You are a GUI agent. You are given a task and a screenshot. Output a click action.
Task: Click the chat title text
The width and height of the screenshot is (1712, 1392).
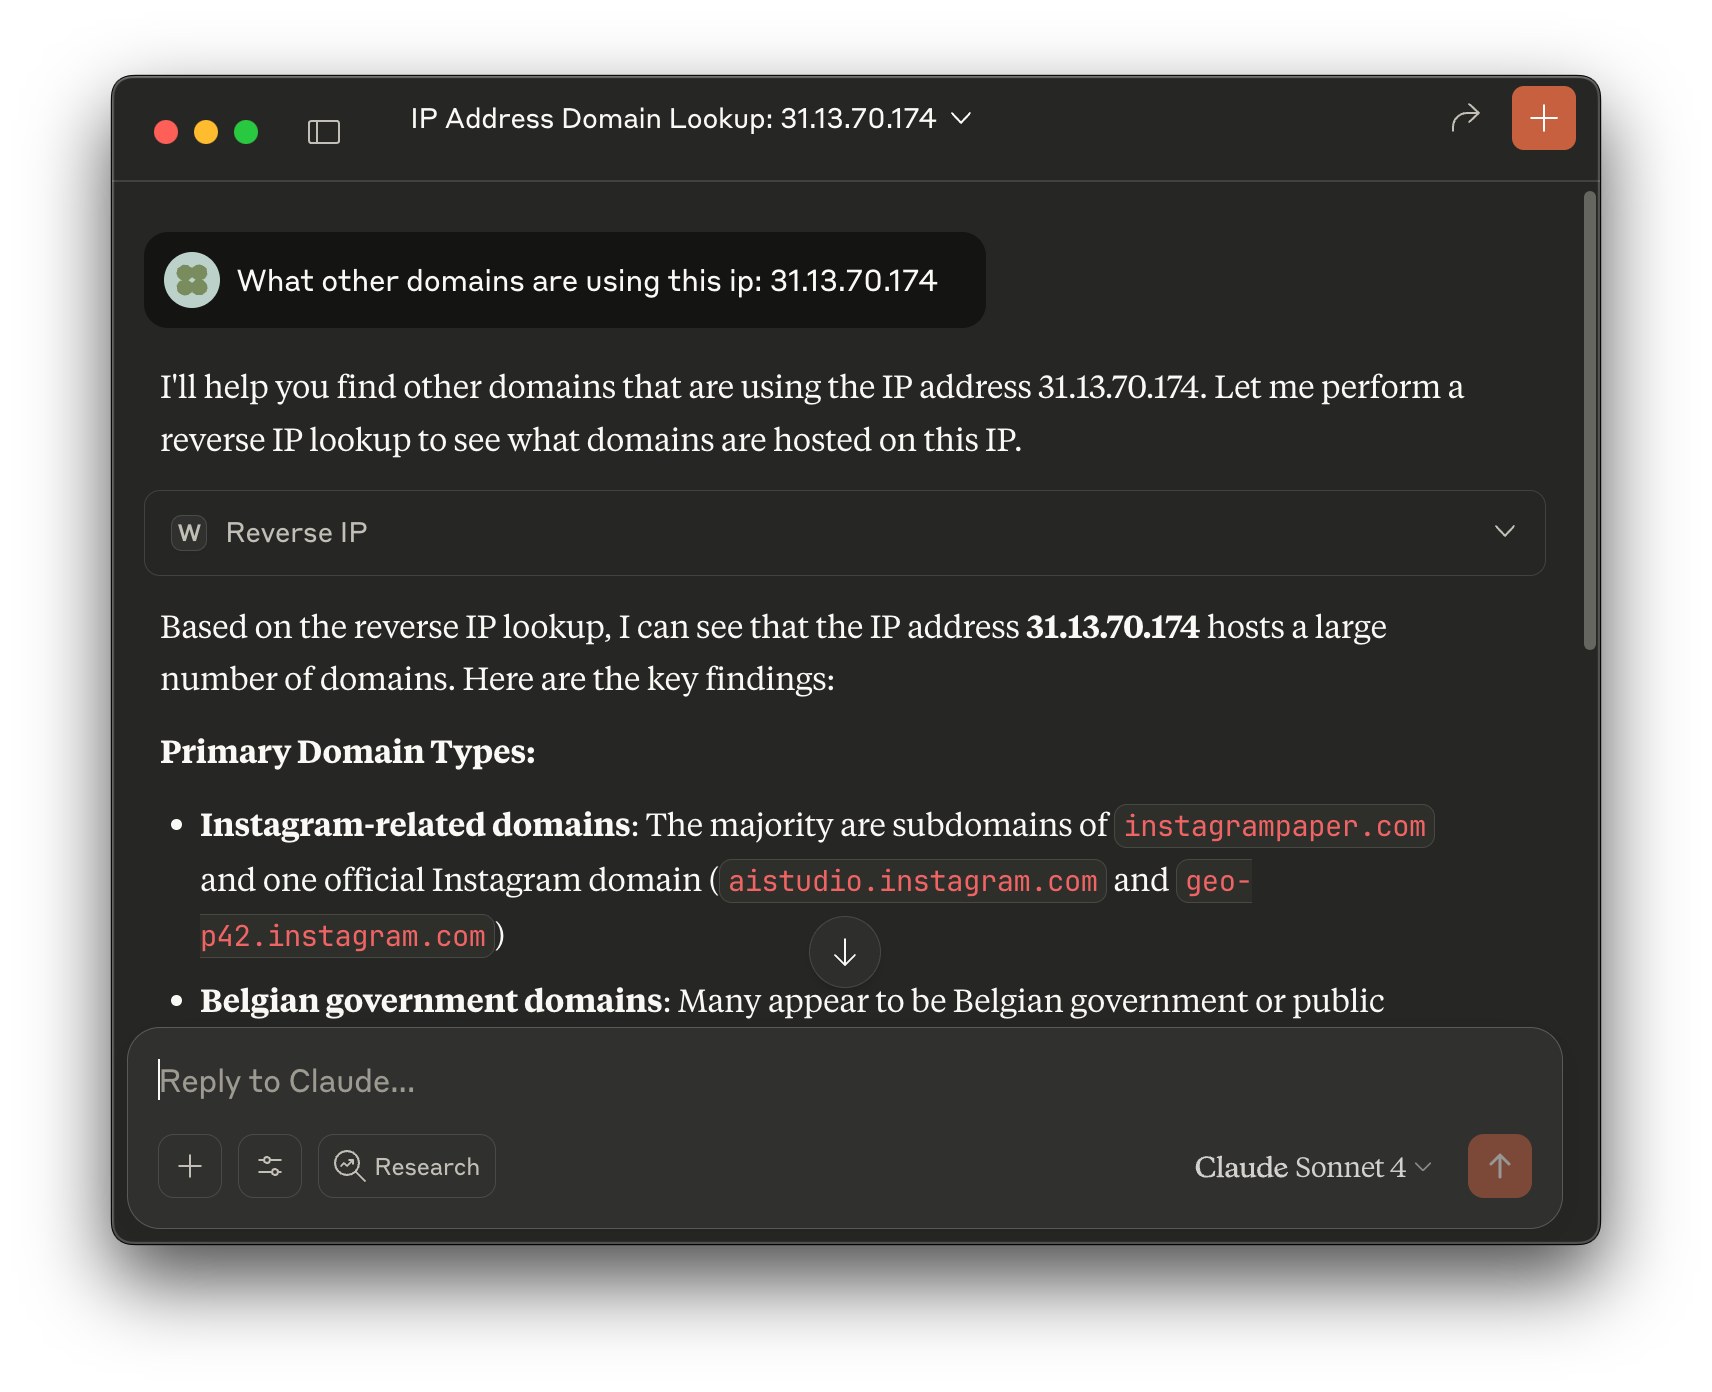(673, 118)
